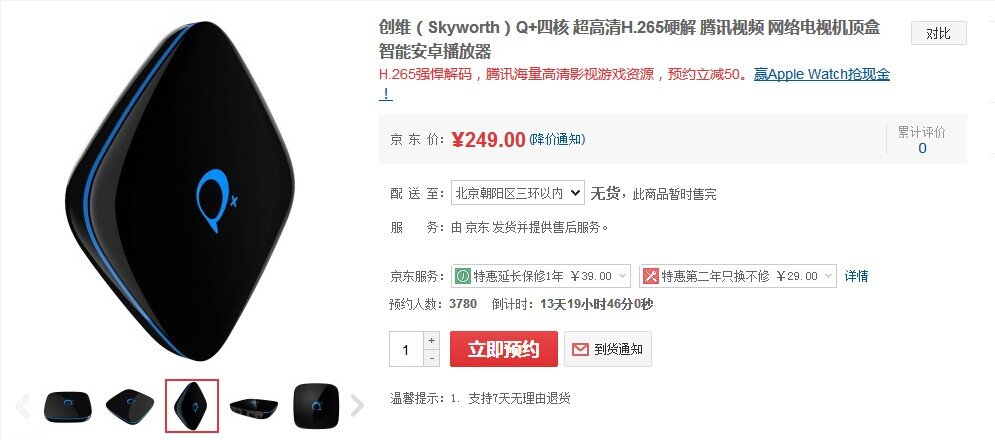Expand the 特惠延长保修1年 service dropdown
The height and width of the screenshot is (440, 995).
[541, 276]
